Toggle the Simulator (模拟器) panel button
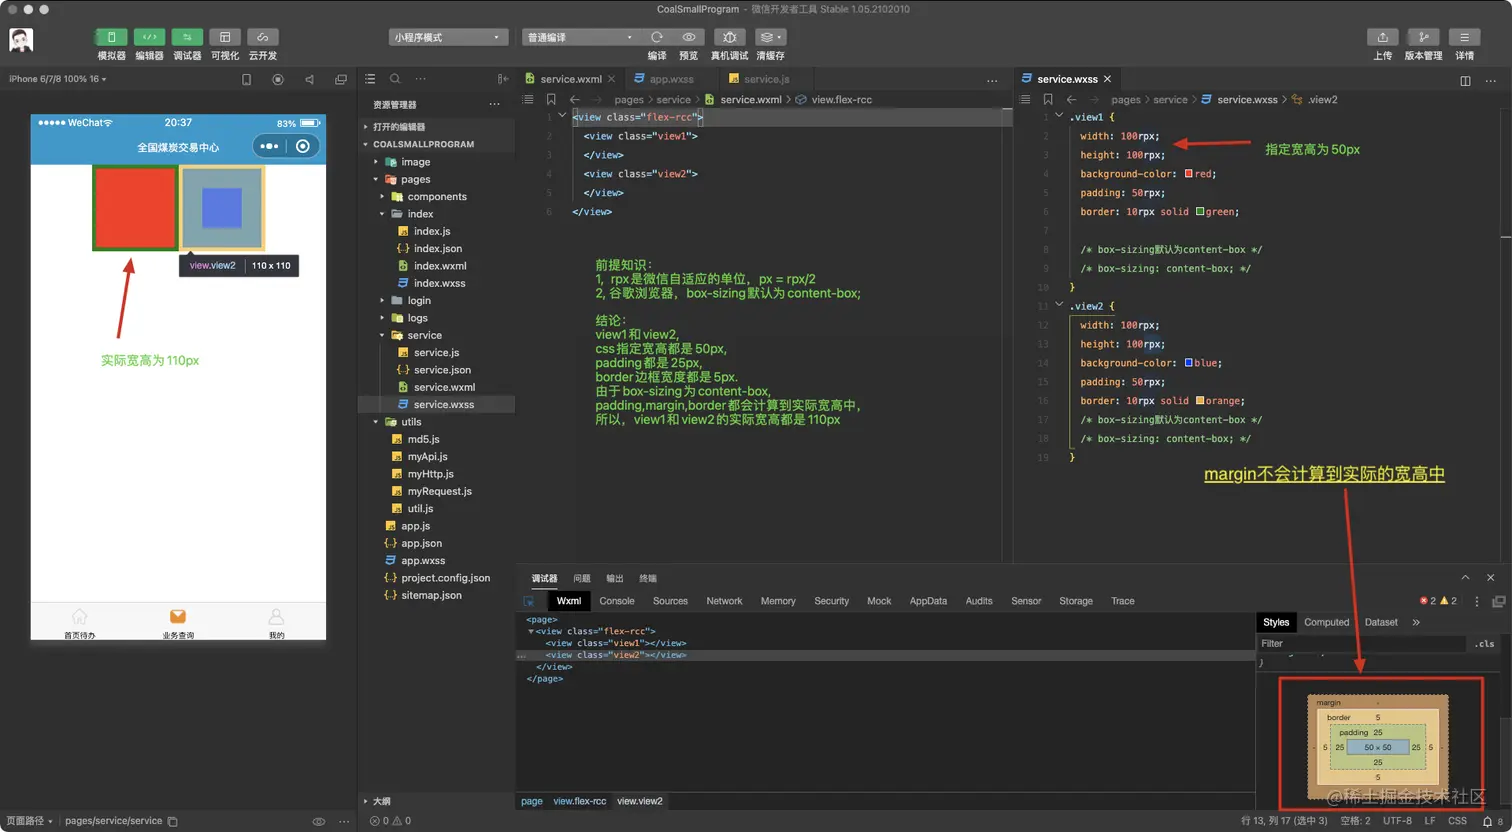This screenshot has width=1512, height=832. [x=111, y=37]
